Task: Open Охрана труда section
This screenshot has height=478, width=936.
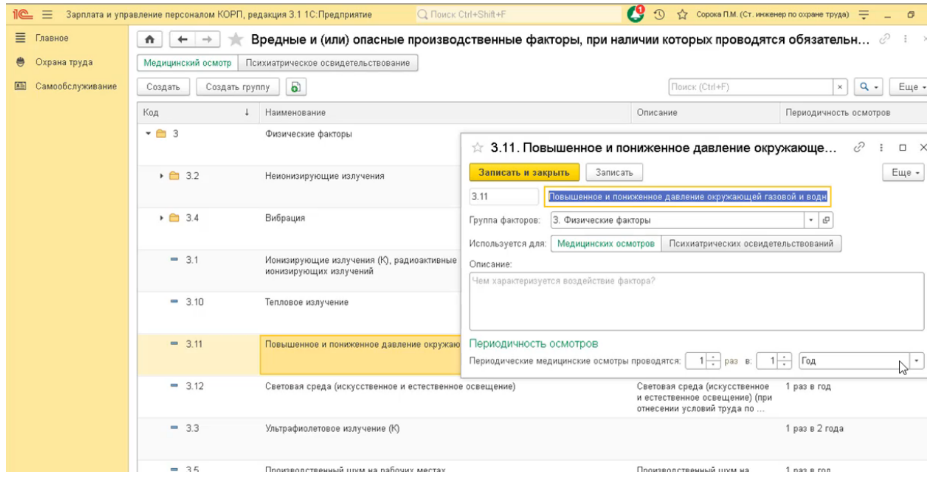Action: (64, 62)
